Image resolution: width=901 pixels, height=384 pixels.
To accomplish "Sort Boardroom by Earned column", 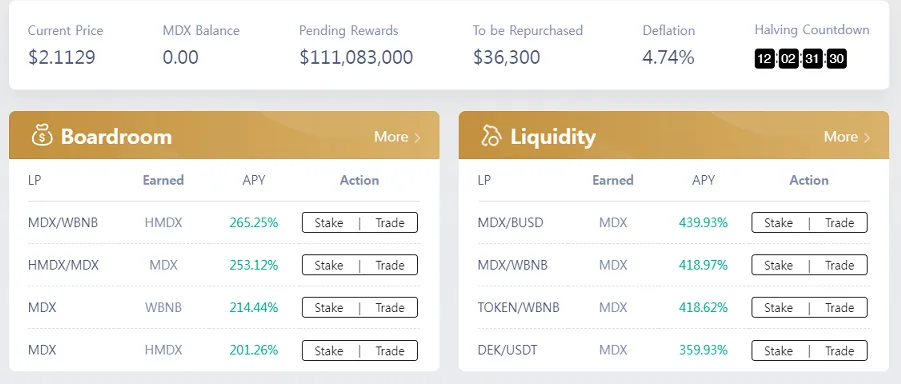I will point(163,181).
